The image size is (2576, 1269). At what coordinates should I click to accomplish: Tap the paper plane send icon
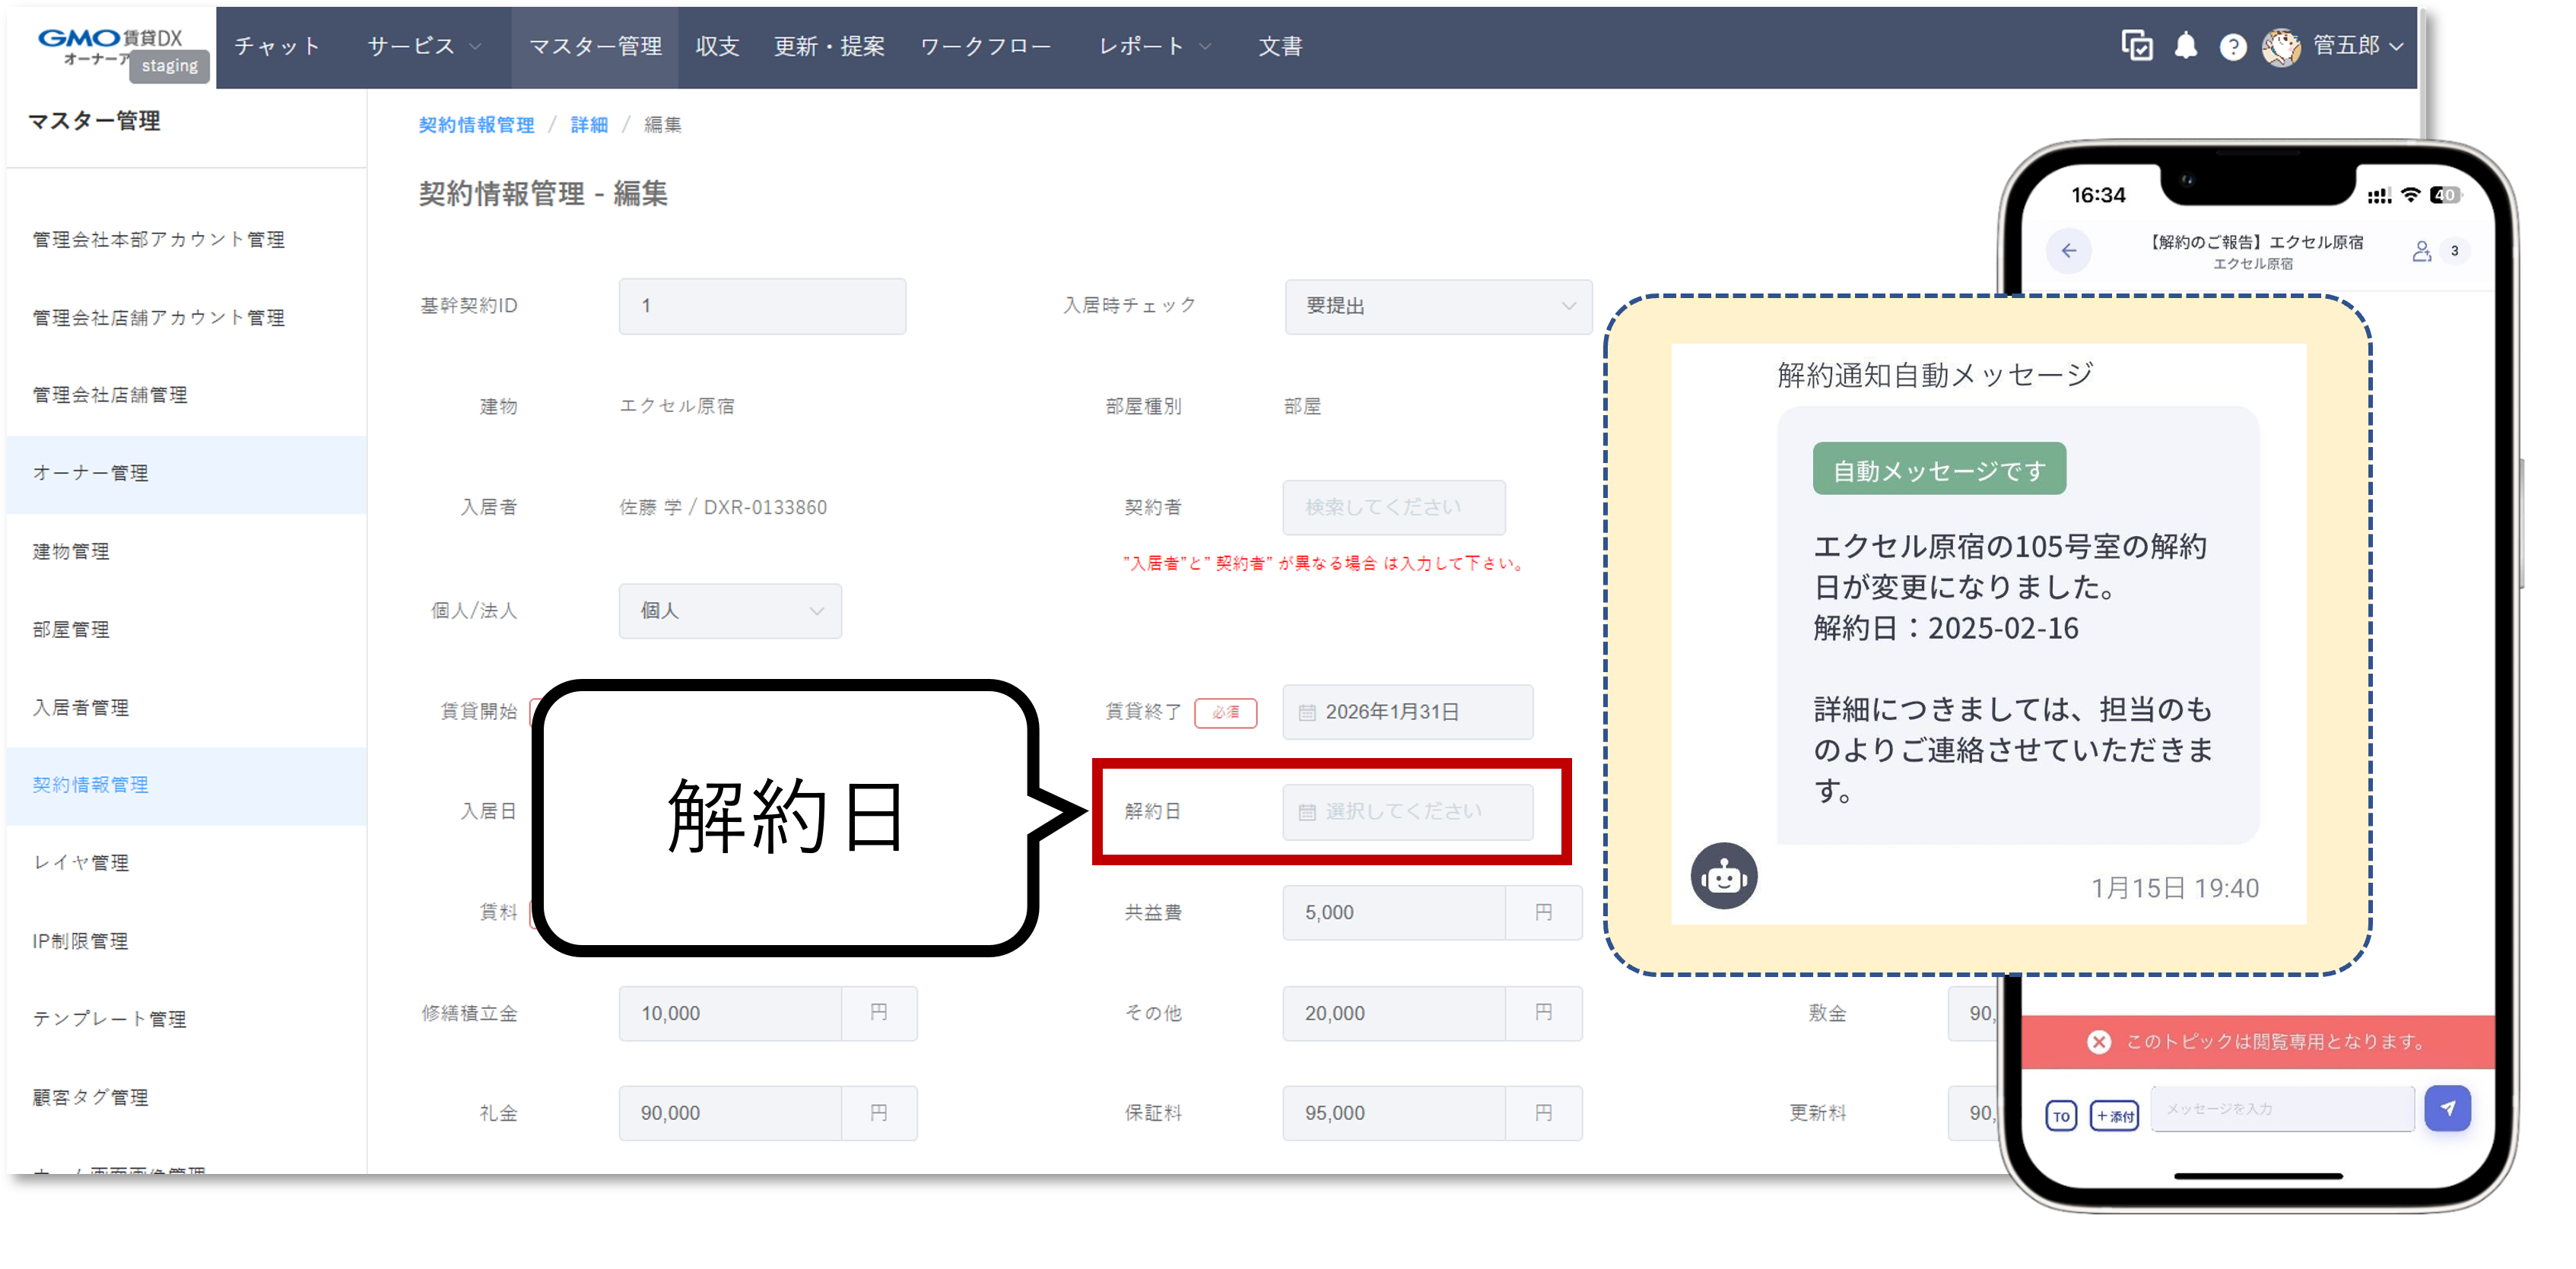(2448, 1108)
